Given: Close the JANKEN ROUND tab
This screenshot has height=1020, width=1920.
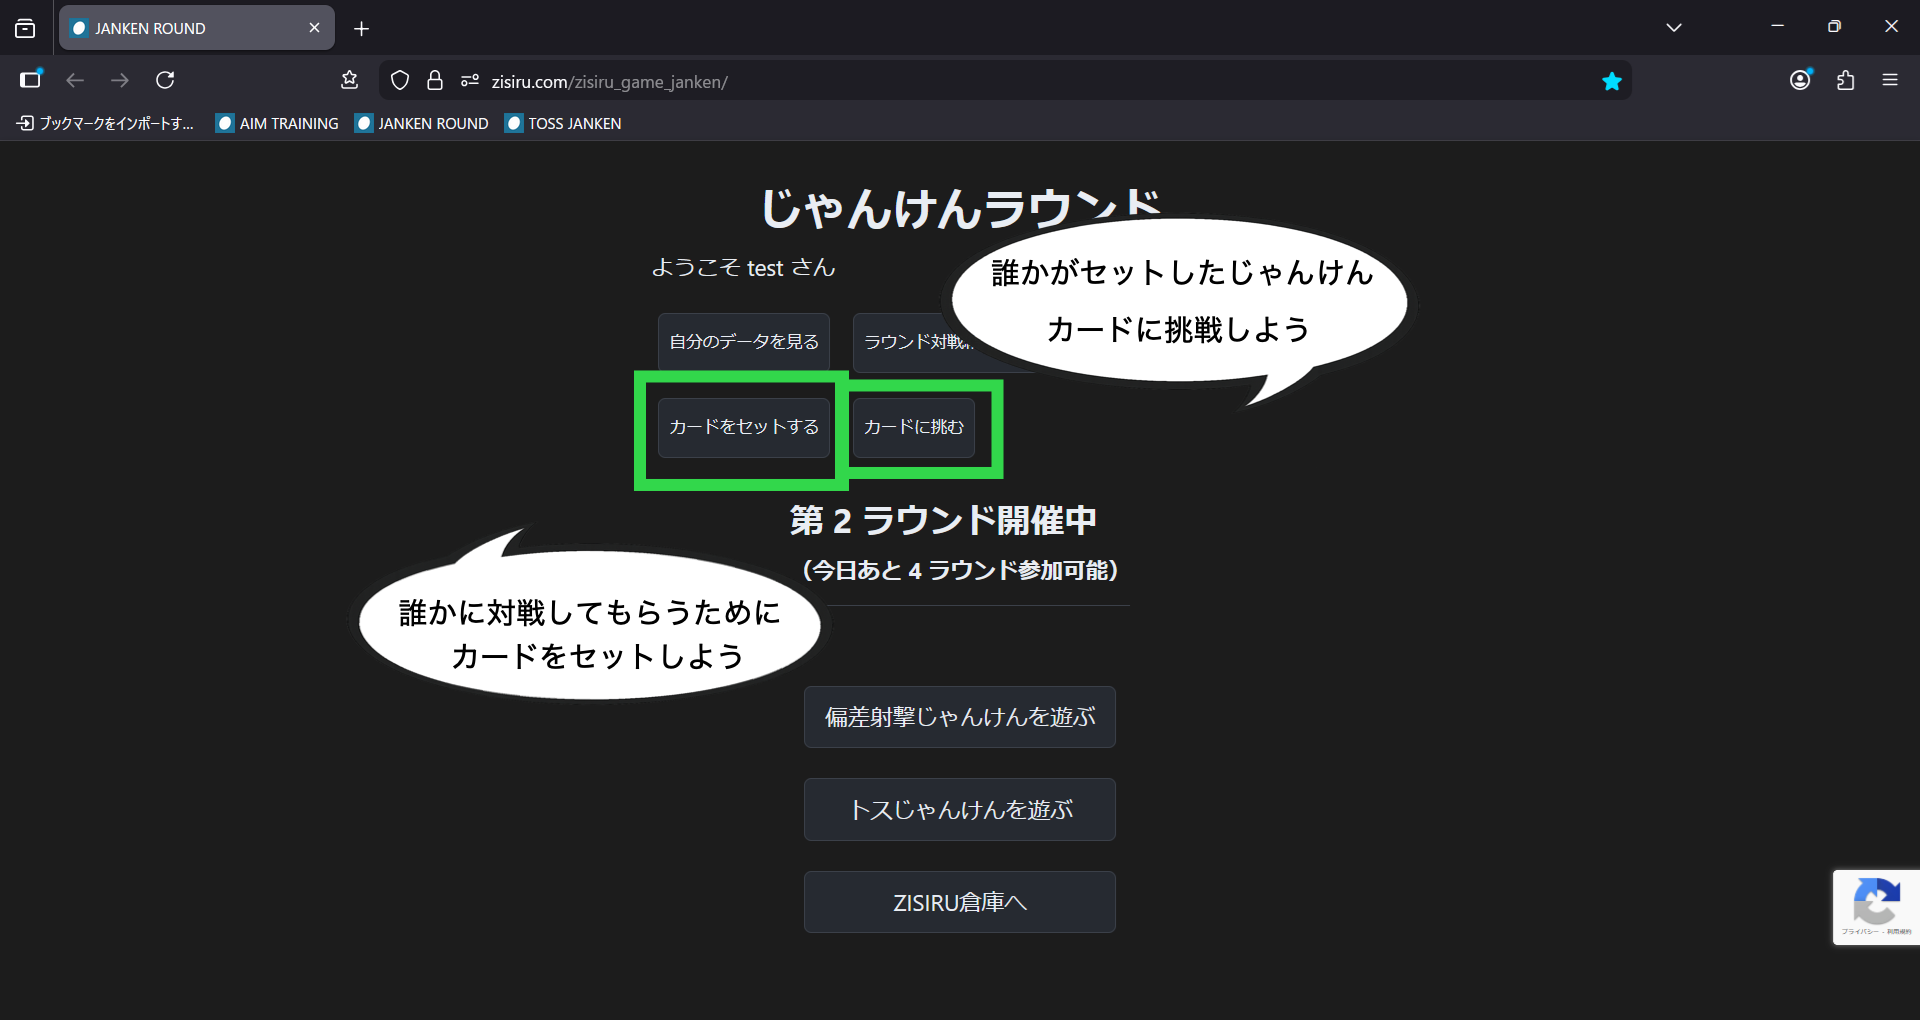Looking at the screenshot, I should click(x=314, y=28).
